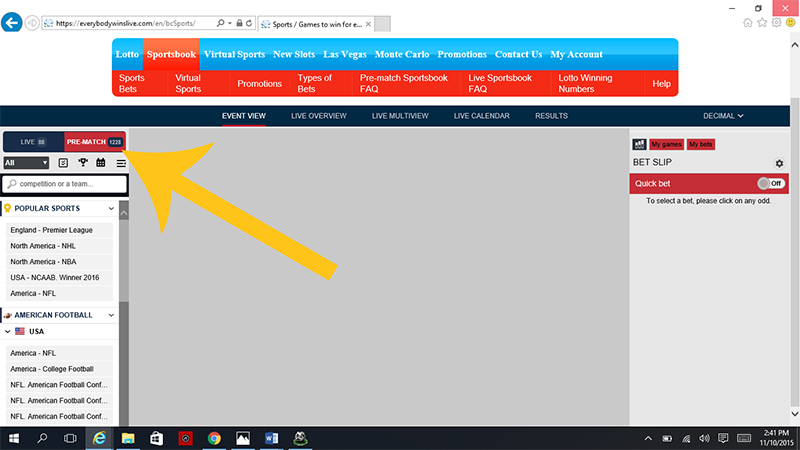Open Task View on the taskbar

tap(70, 438)
